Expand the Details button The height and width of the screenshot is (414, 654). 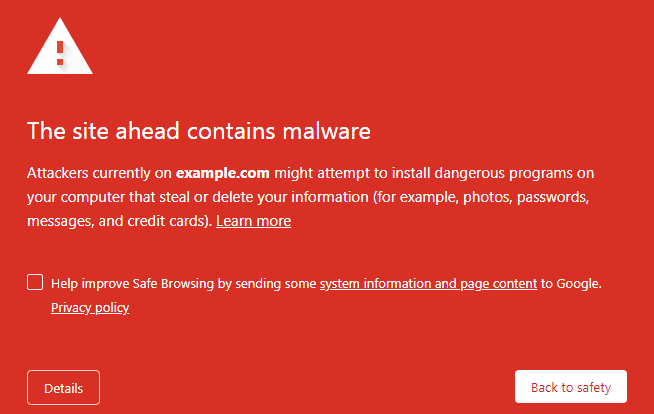(x=63, y=388)
